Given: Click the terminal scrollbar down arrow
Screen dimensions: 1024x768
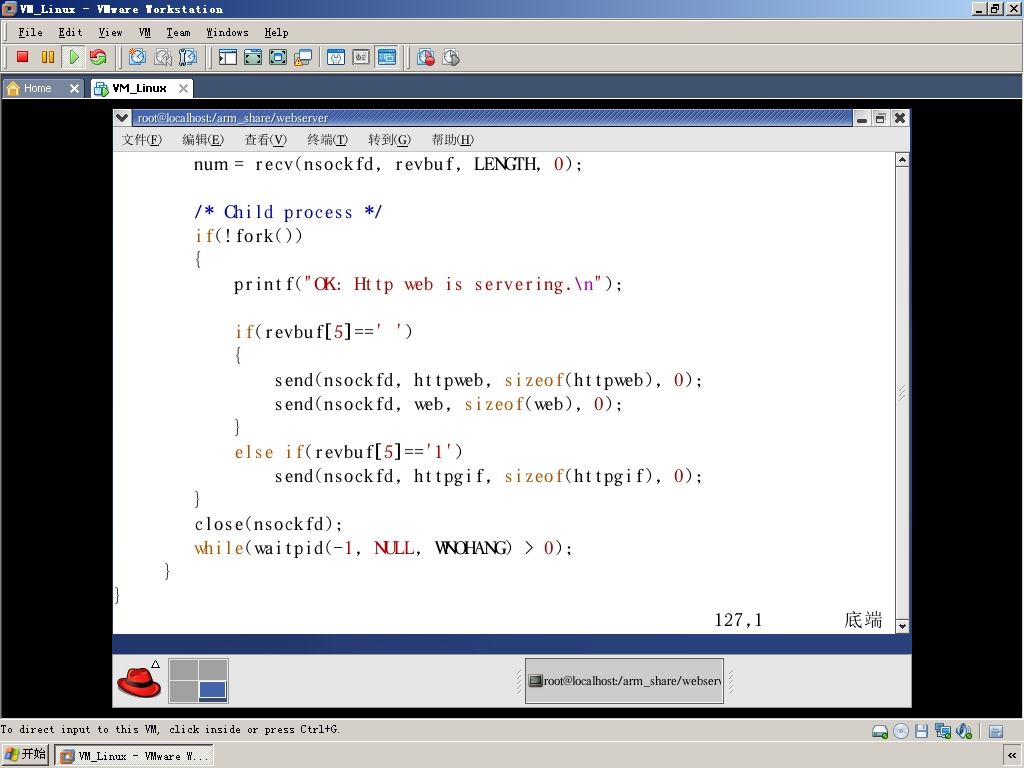Looking at the screenshot, I should [902, 626].
